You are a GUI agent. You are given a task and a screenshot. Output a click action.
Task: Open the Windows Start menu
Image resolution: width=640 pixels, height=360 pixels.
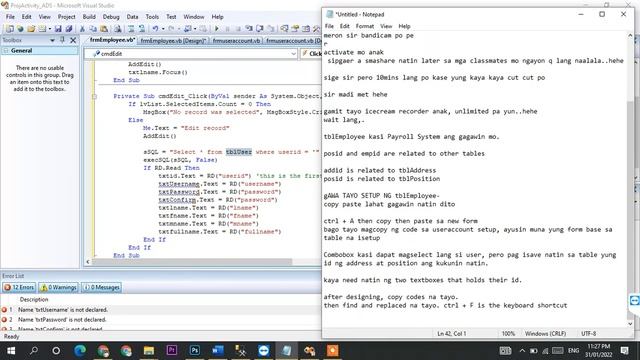(11, 351)
